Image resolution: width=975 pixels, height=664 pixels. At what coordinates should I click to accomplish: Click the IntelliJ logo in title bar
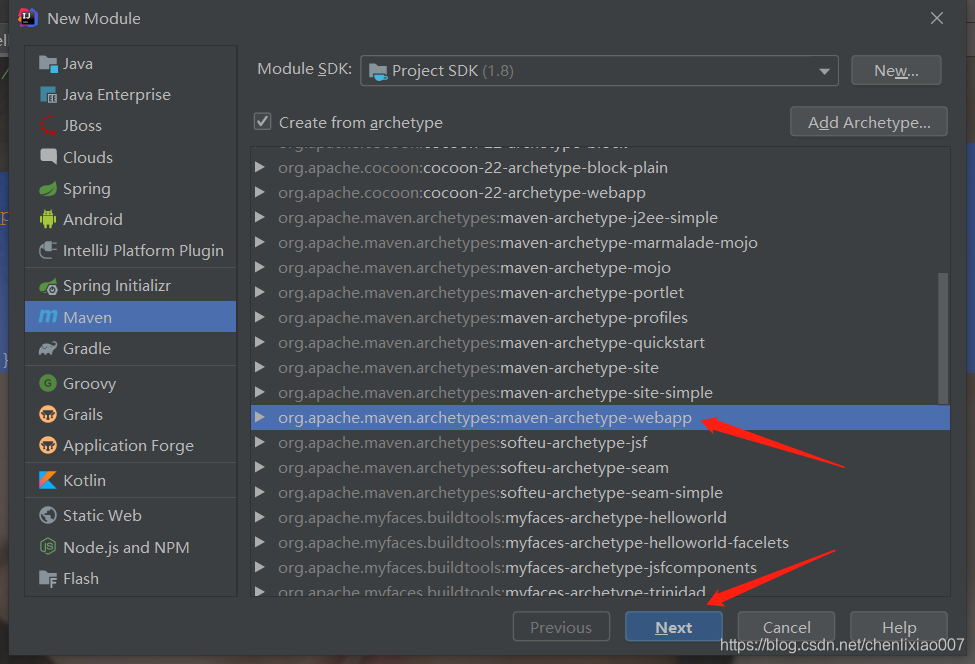[28, 18]
